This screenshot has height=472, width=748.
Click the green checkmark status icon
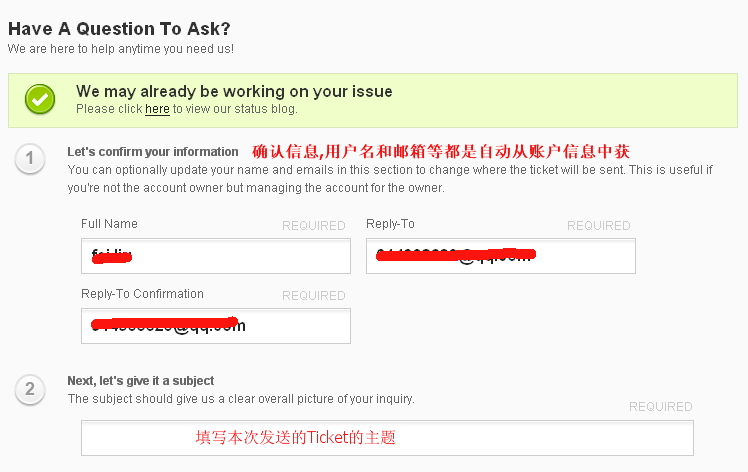pos(40,99)
